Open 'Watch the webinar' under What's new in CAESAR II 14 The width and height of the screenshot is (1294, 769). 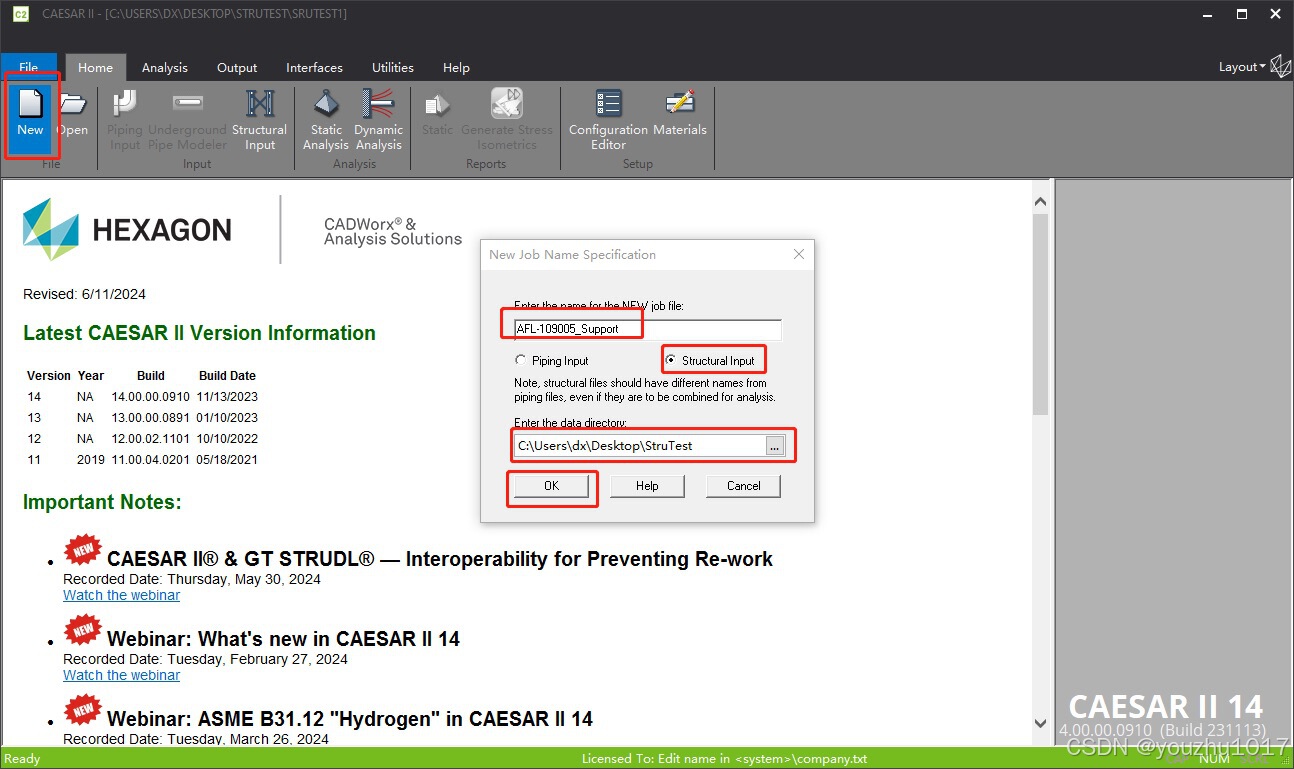coord(121,675)
